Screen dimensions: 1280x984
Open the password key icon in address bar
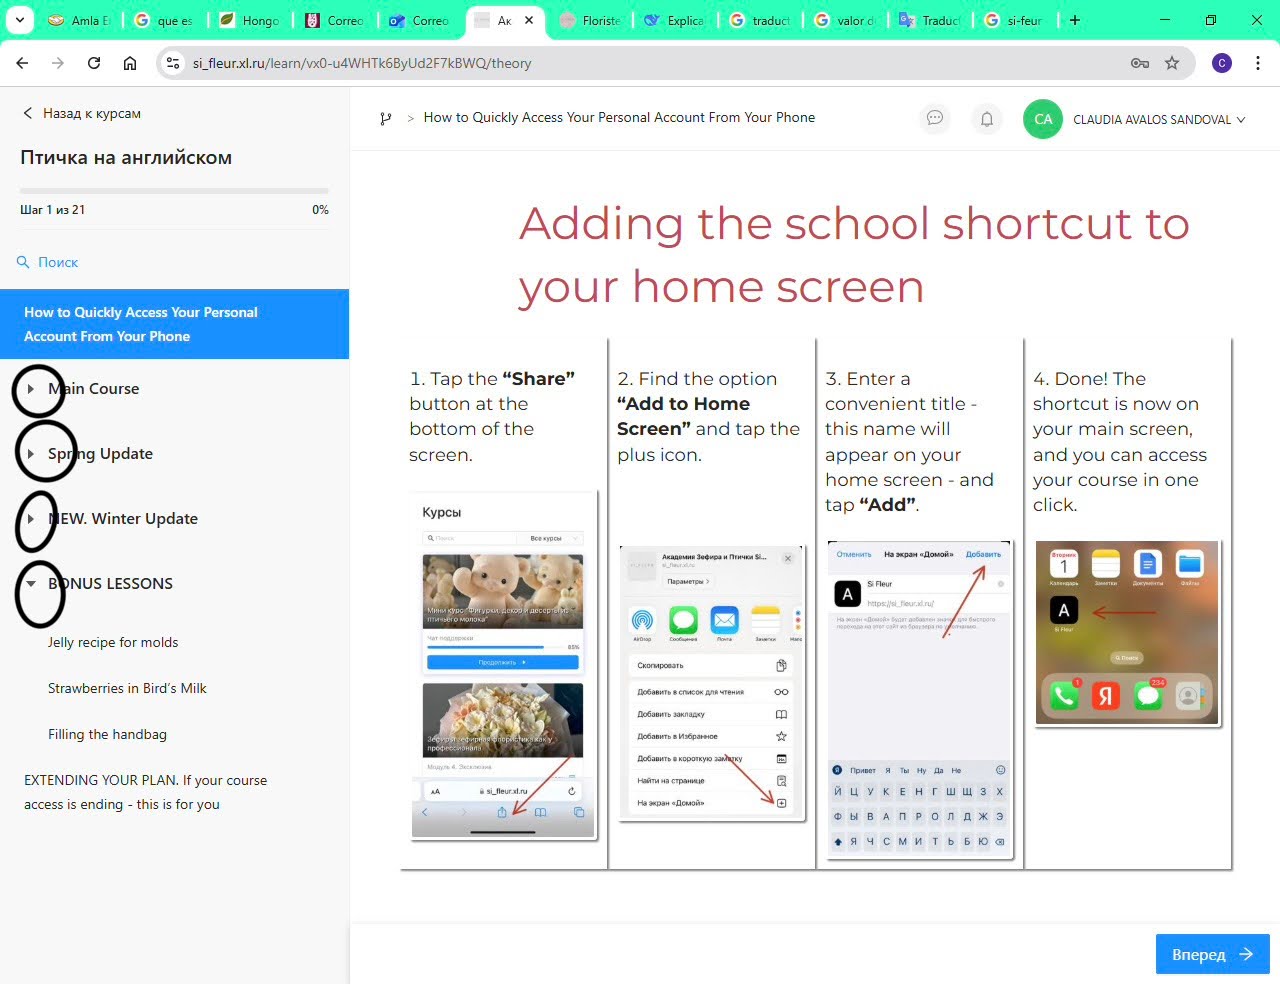click(x=1139, y=63)
